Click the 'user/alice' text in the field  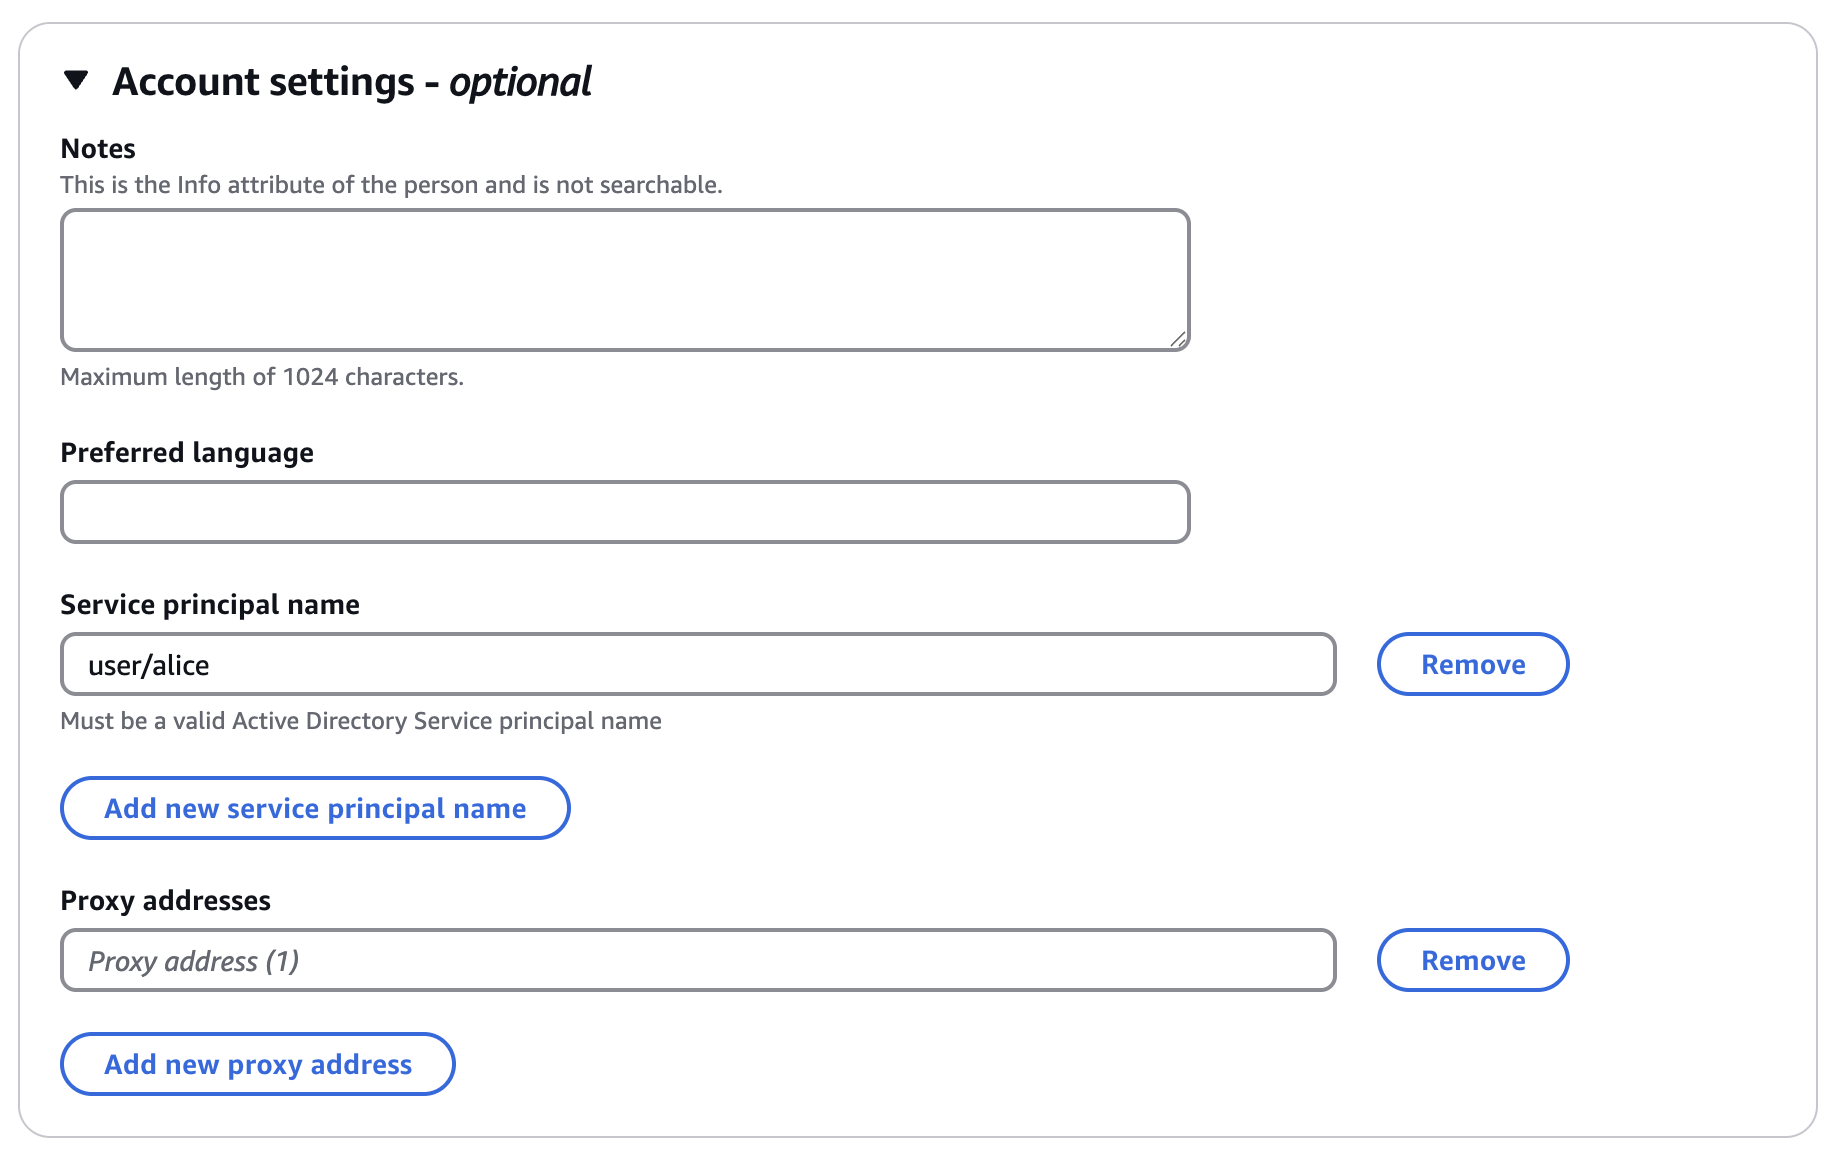(x=149, y=665)
